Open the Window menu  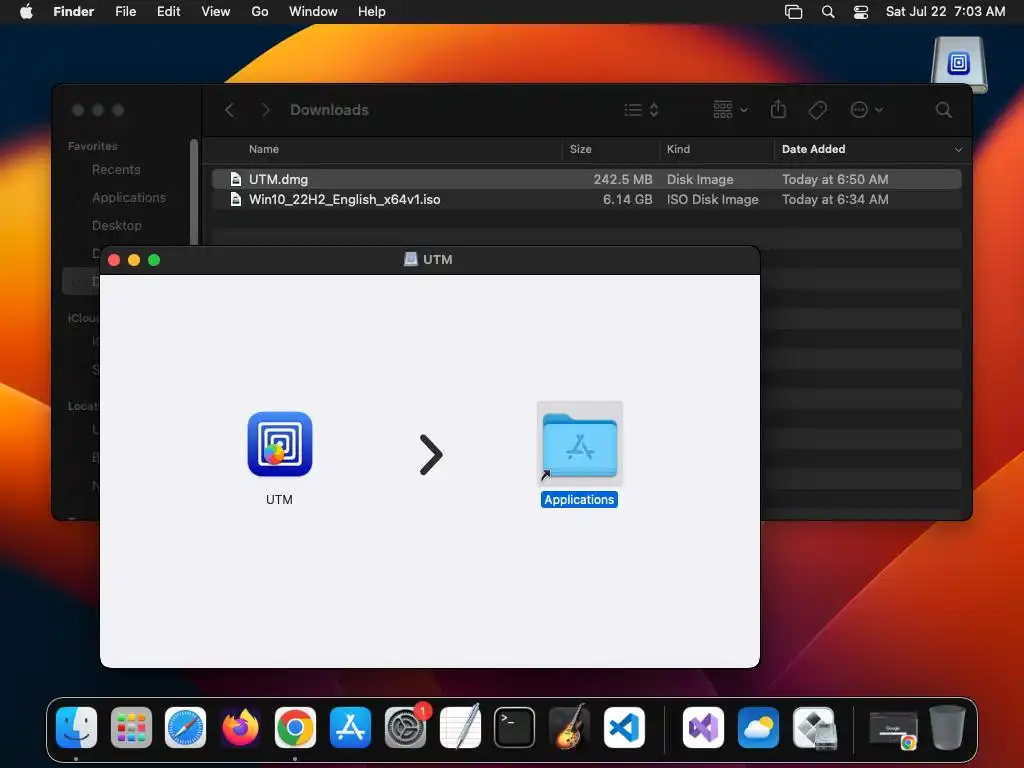pos(313,11)
